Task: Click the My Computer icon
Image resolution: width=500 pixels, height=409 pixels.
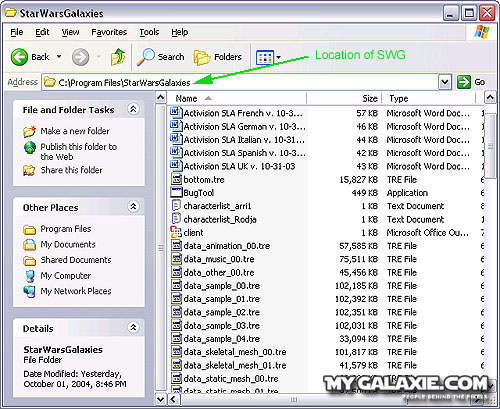Action: (x=30, y=276)
